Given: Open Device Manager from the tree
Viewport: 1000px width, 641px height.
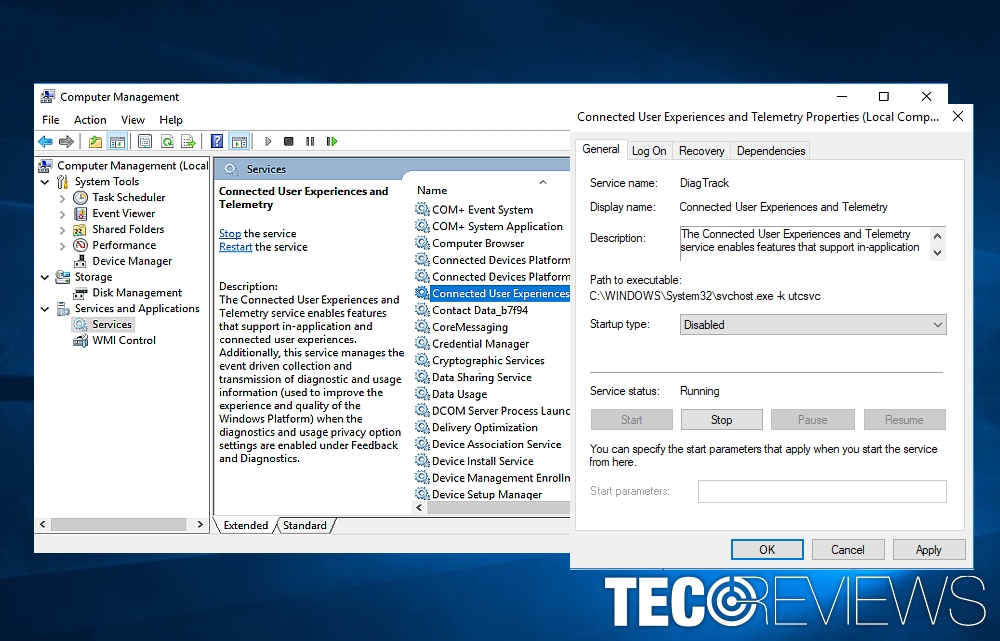Looking at the screenshot, I should coord(132,262).
